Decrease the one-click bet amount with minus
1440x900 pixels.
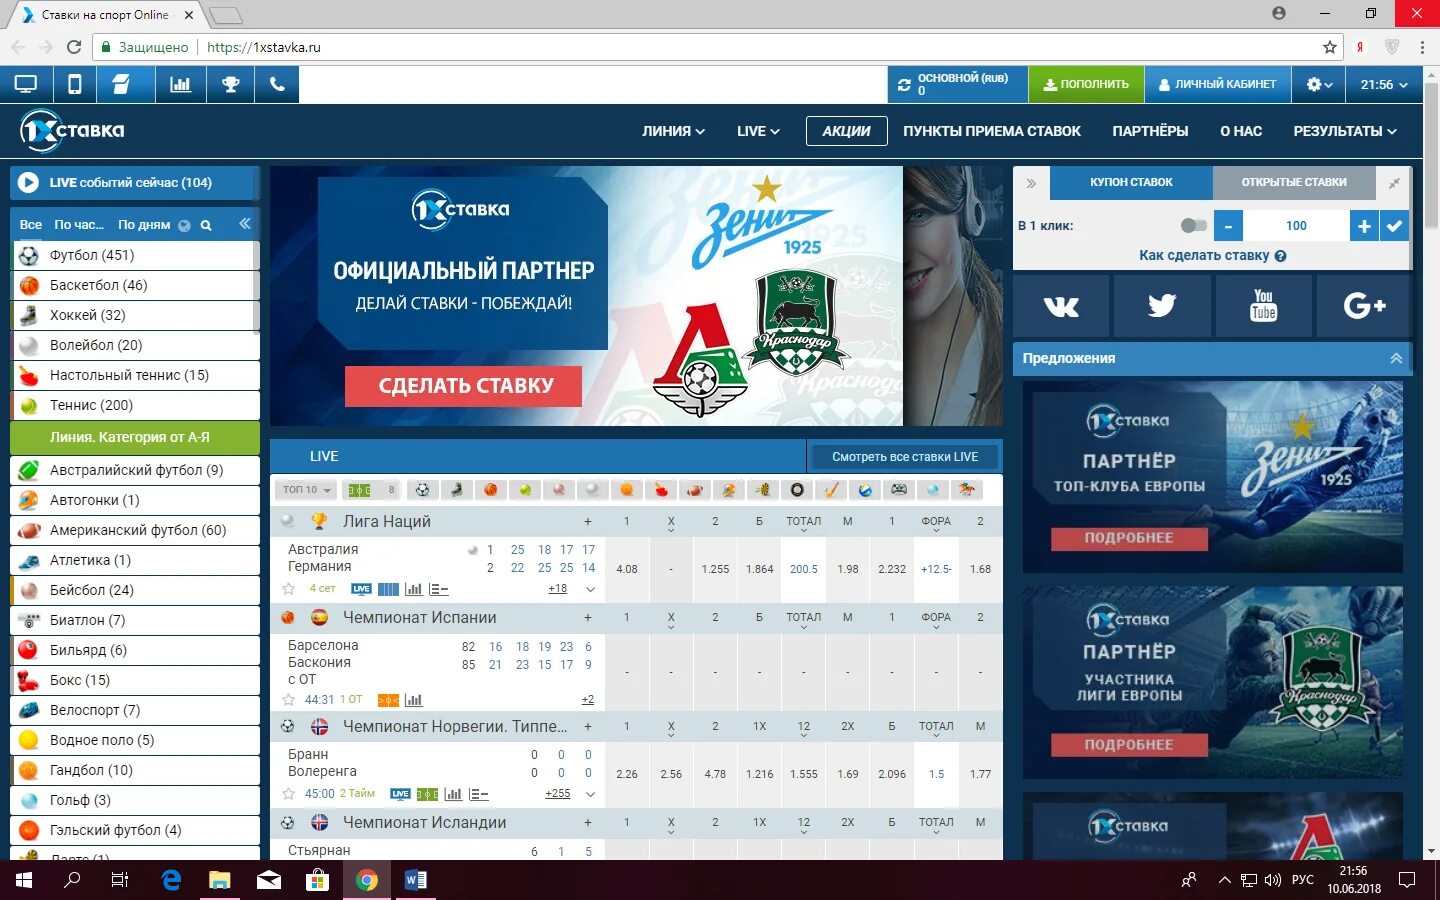click(x=1228, y=226)
